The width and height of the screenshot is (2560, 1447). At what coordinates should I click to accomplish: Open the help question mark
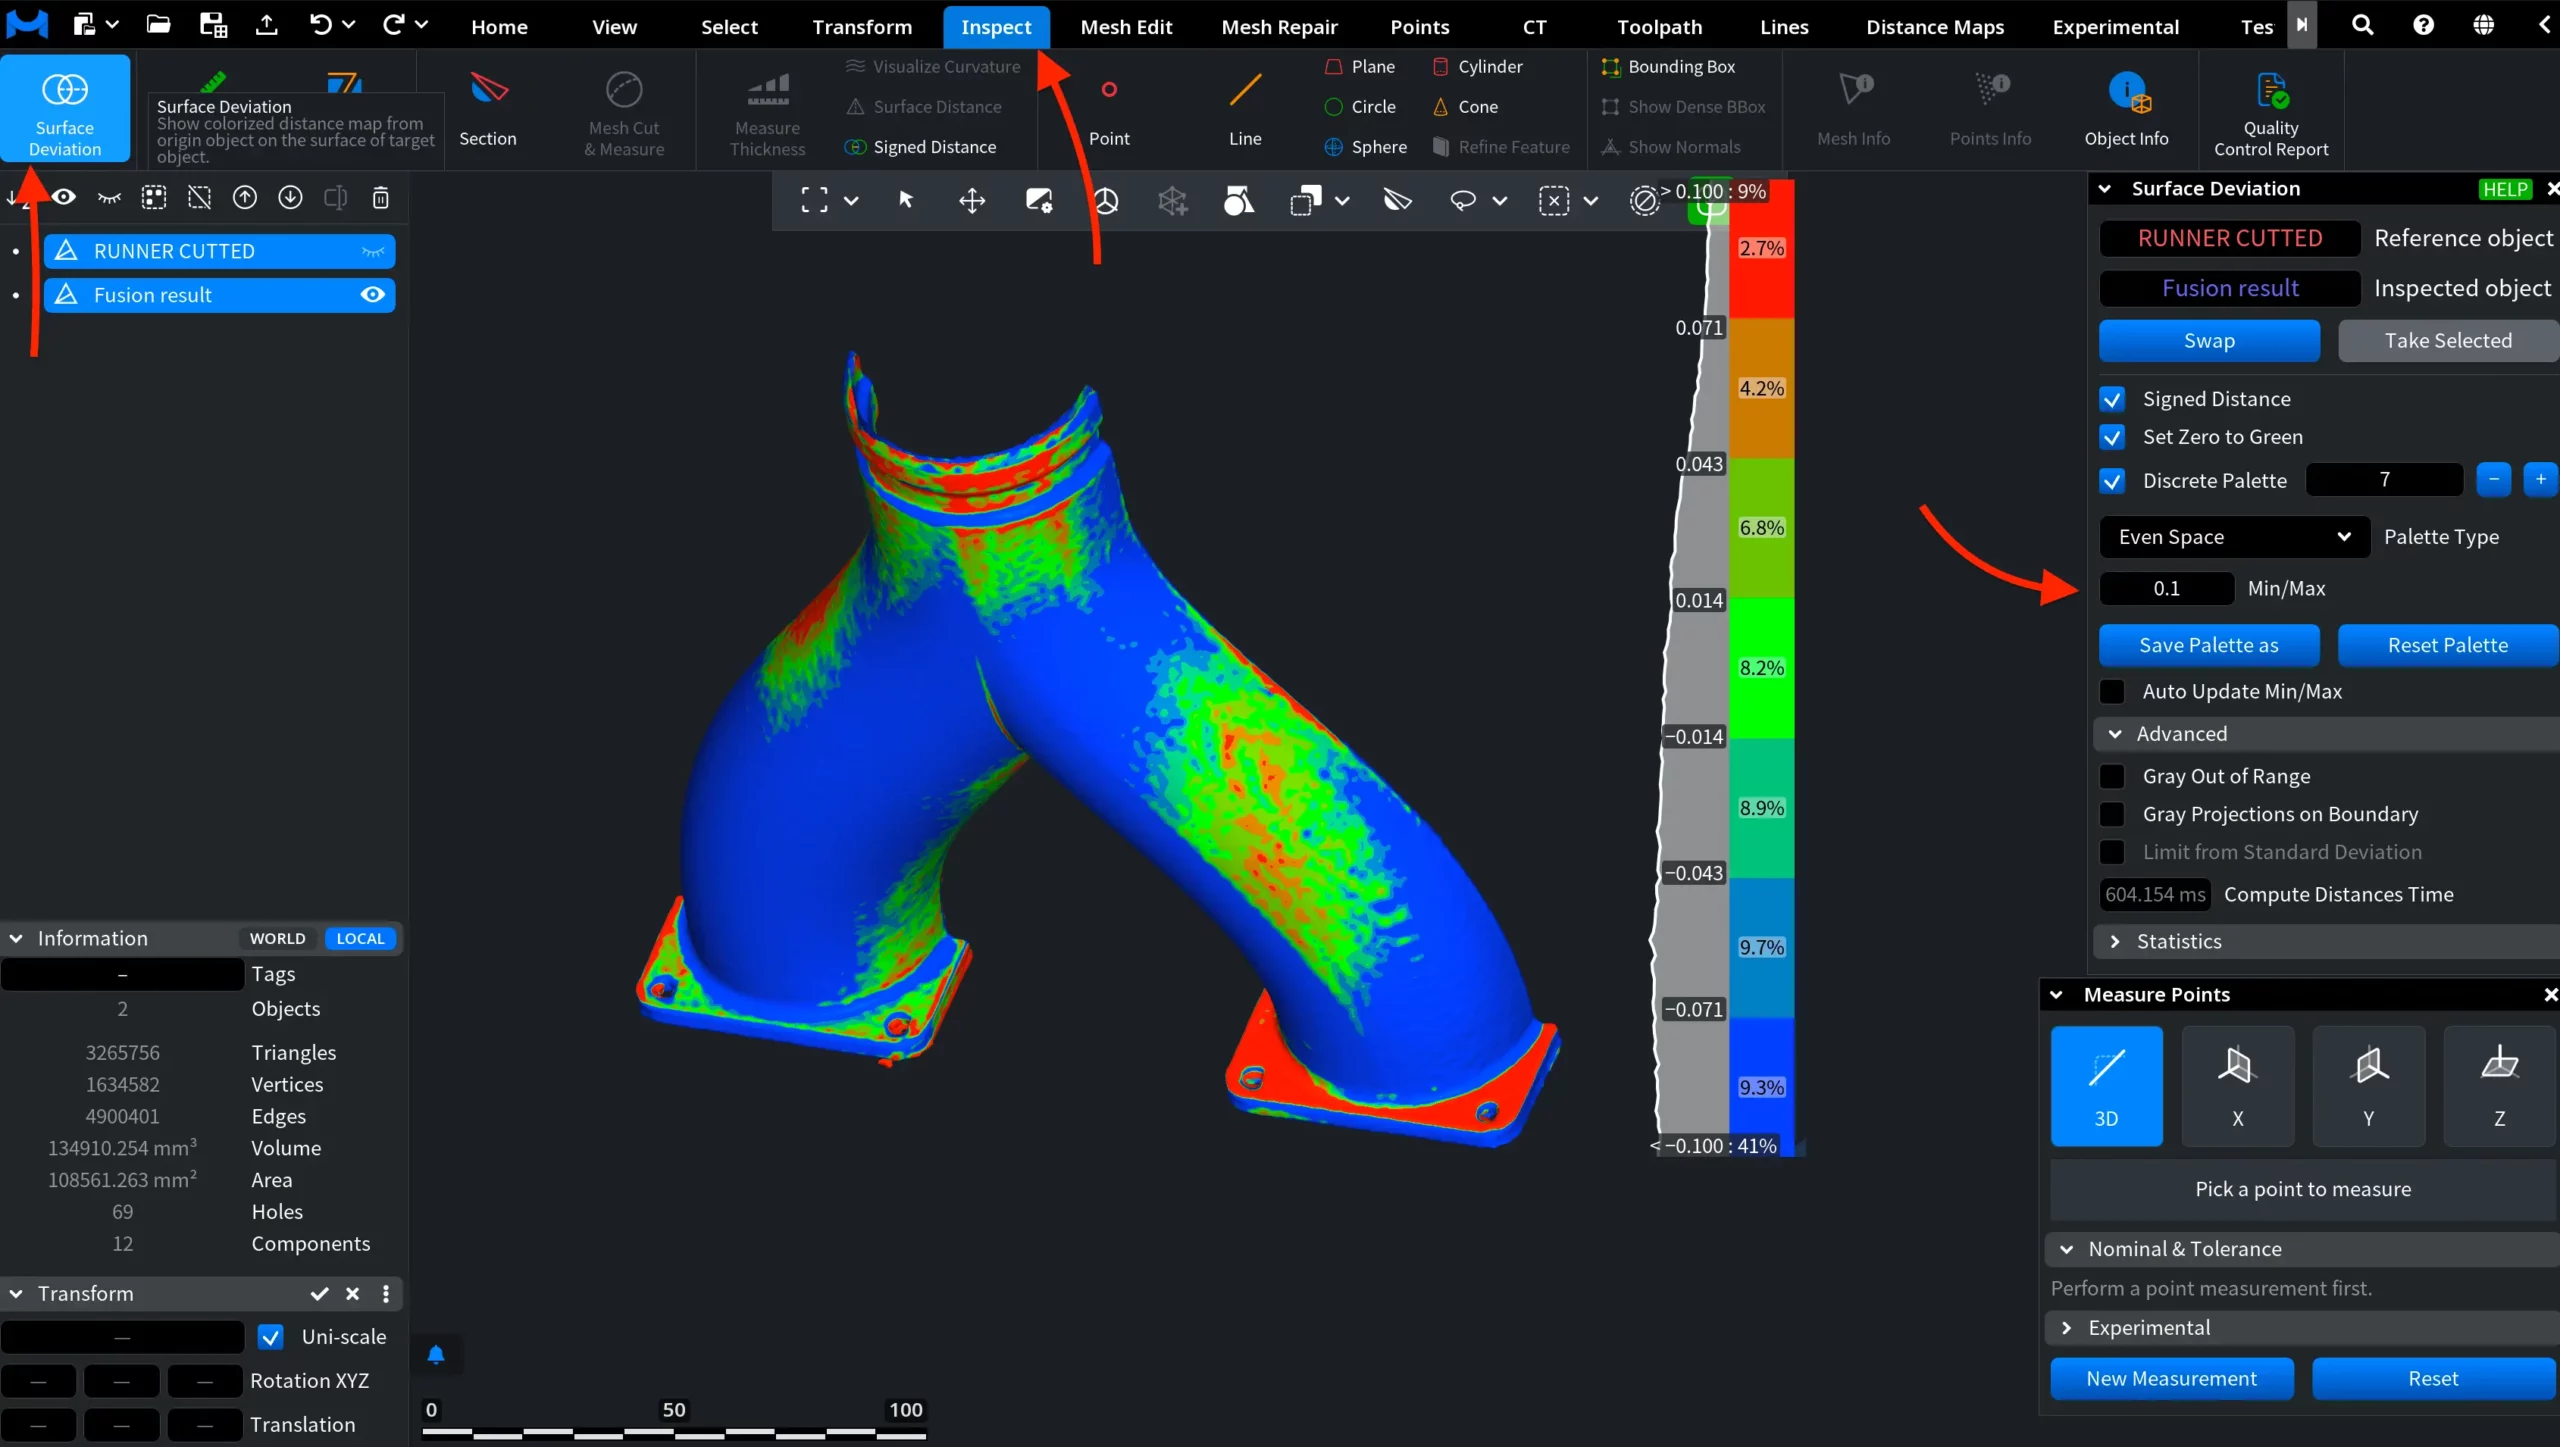(2424, 25)
